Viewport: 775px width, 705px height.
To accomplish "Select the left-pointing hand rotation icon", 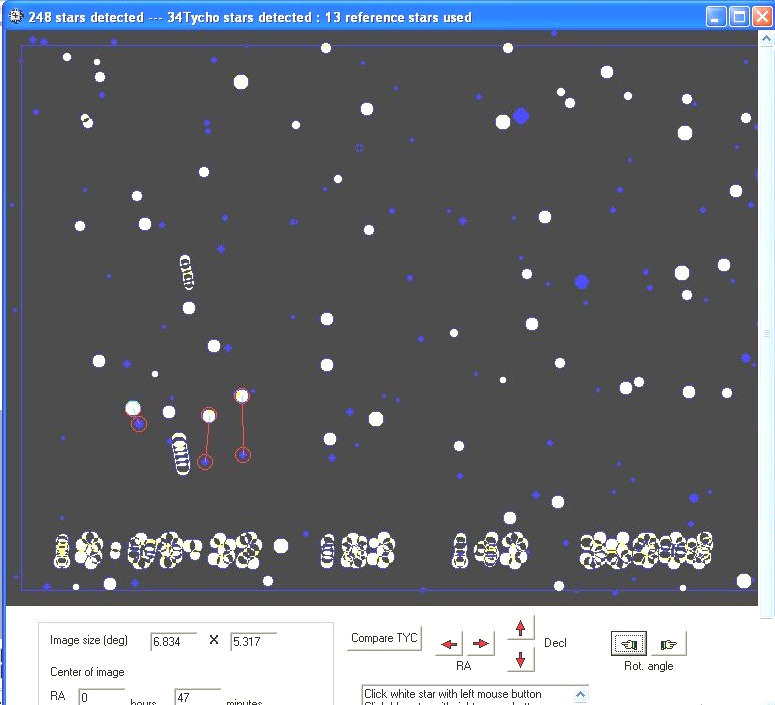I will [x=629, y=644].
